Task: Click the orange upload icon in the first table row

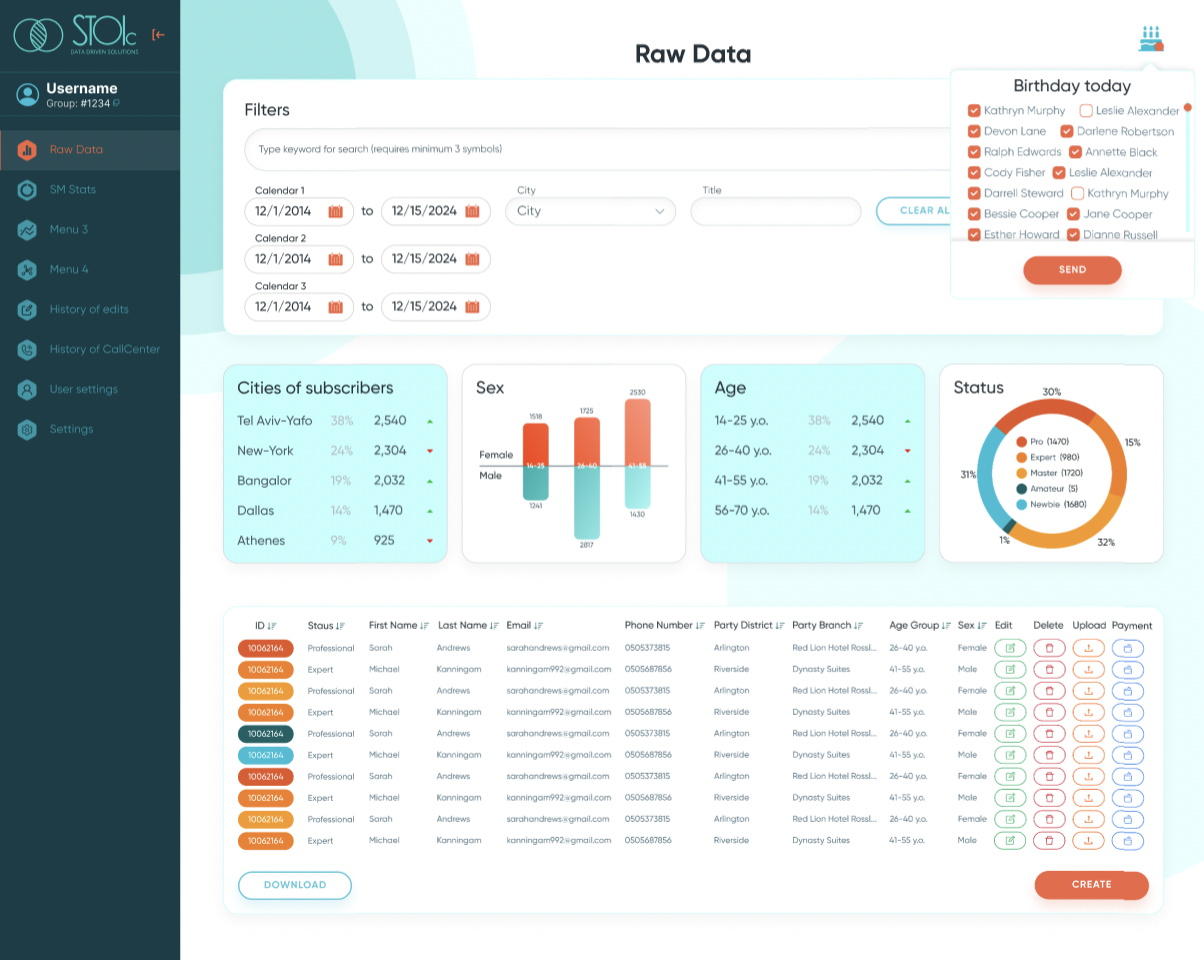Action: pyautogui.click(x=1088, y=648)
